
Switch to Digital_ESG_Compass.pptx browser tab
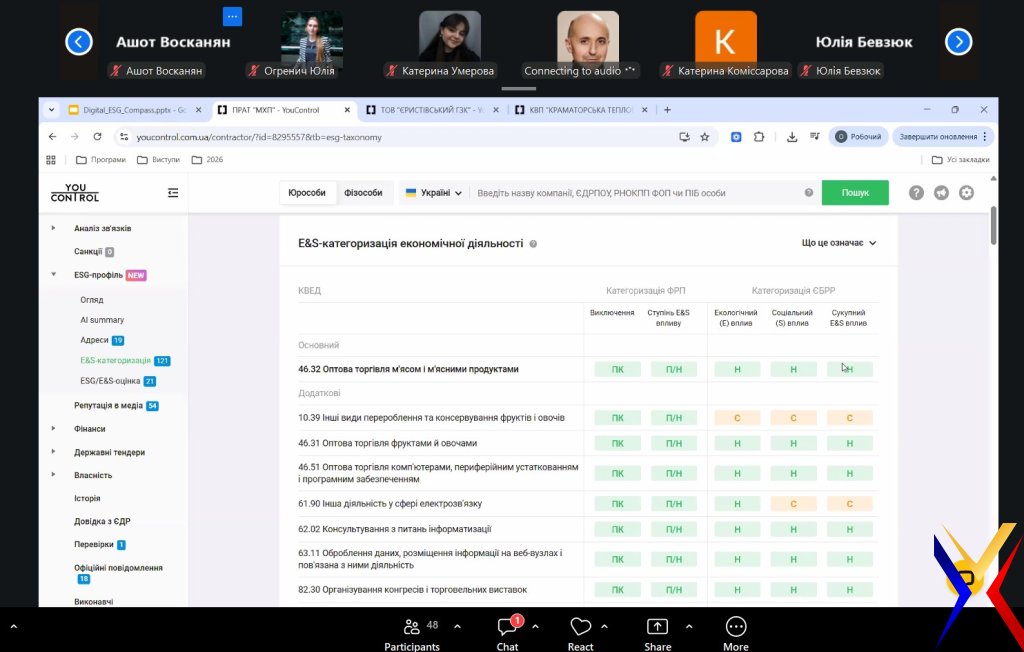[128, 110]
